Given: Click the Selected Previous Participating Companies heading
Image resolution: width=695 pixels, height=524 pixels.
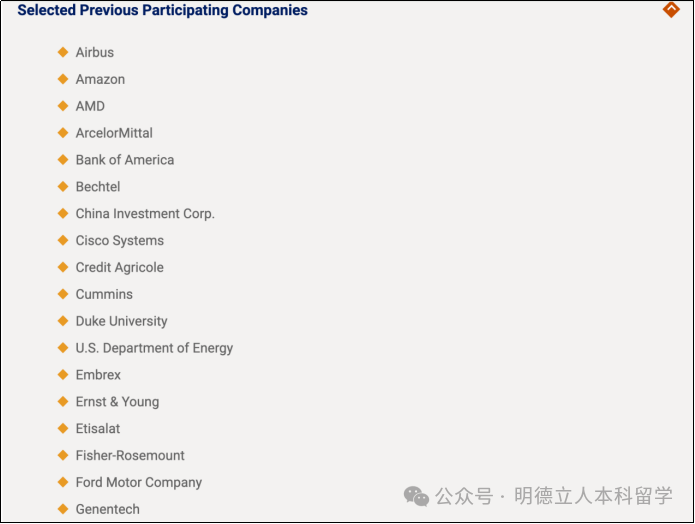Looking at the screenshot, I should click(x=162, y=10).
